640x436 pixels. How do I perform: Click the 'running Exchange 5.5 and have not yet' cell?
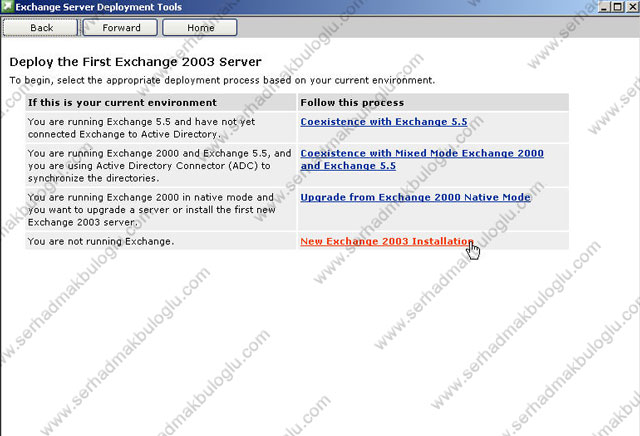pos(160,128)
